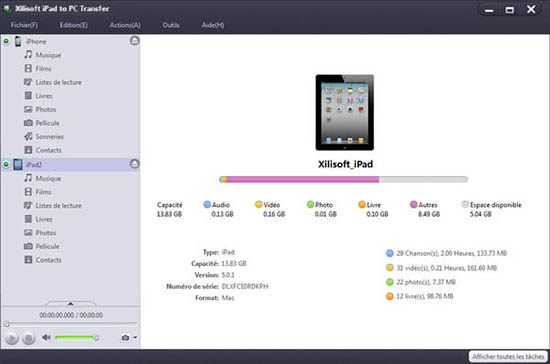Screen dimensions: 550x364
Task: Open Listes de lecture under iPhone
Action: pos(53,82)
